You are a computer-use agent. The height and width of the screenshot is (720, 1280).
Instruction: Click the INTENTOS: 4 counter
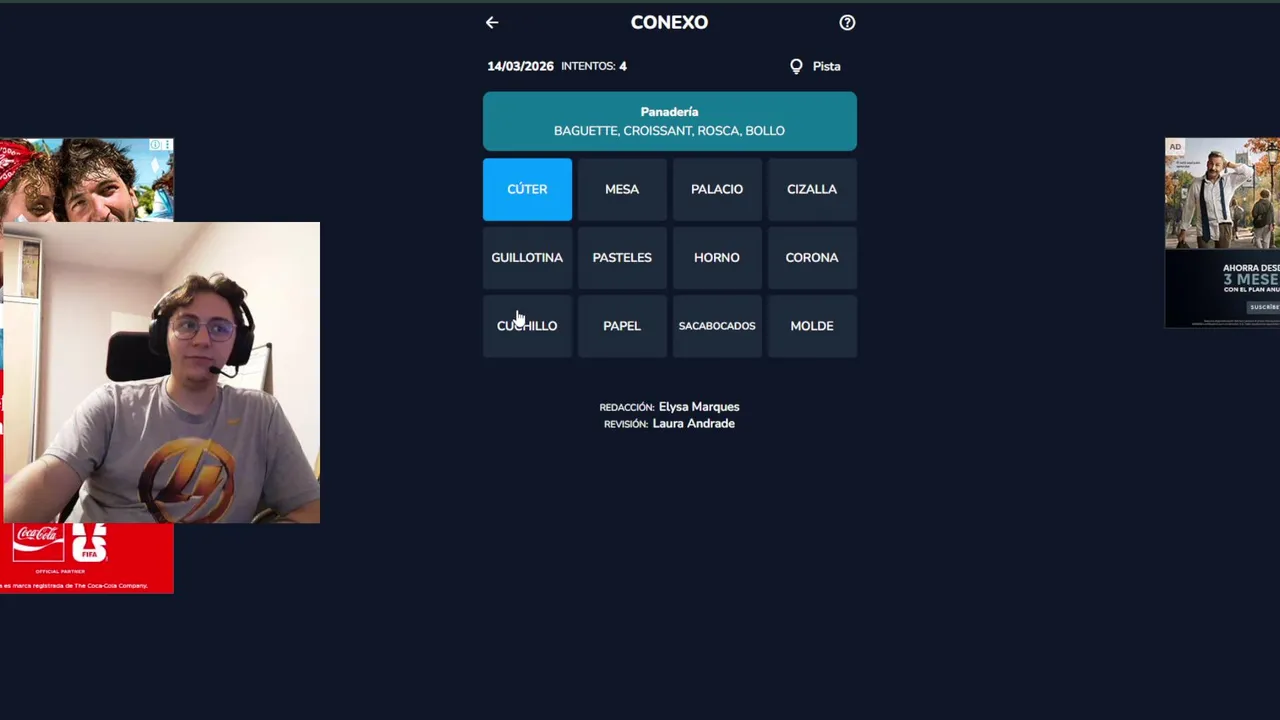[594, 66]
